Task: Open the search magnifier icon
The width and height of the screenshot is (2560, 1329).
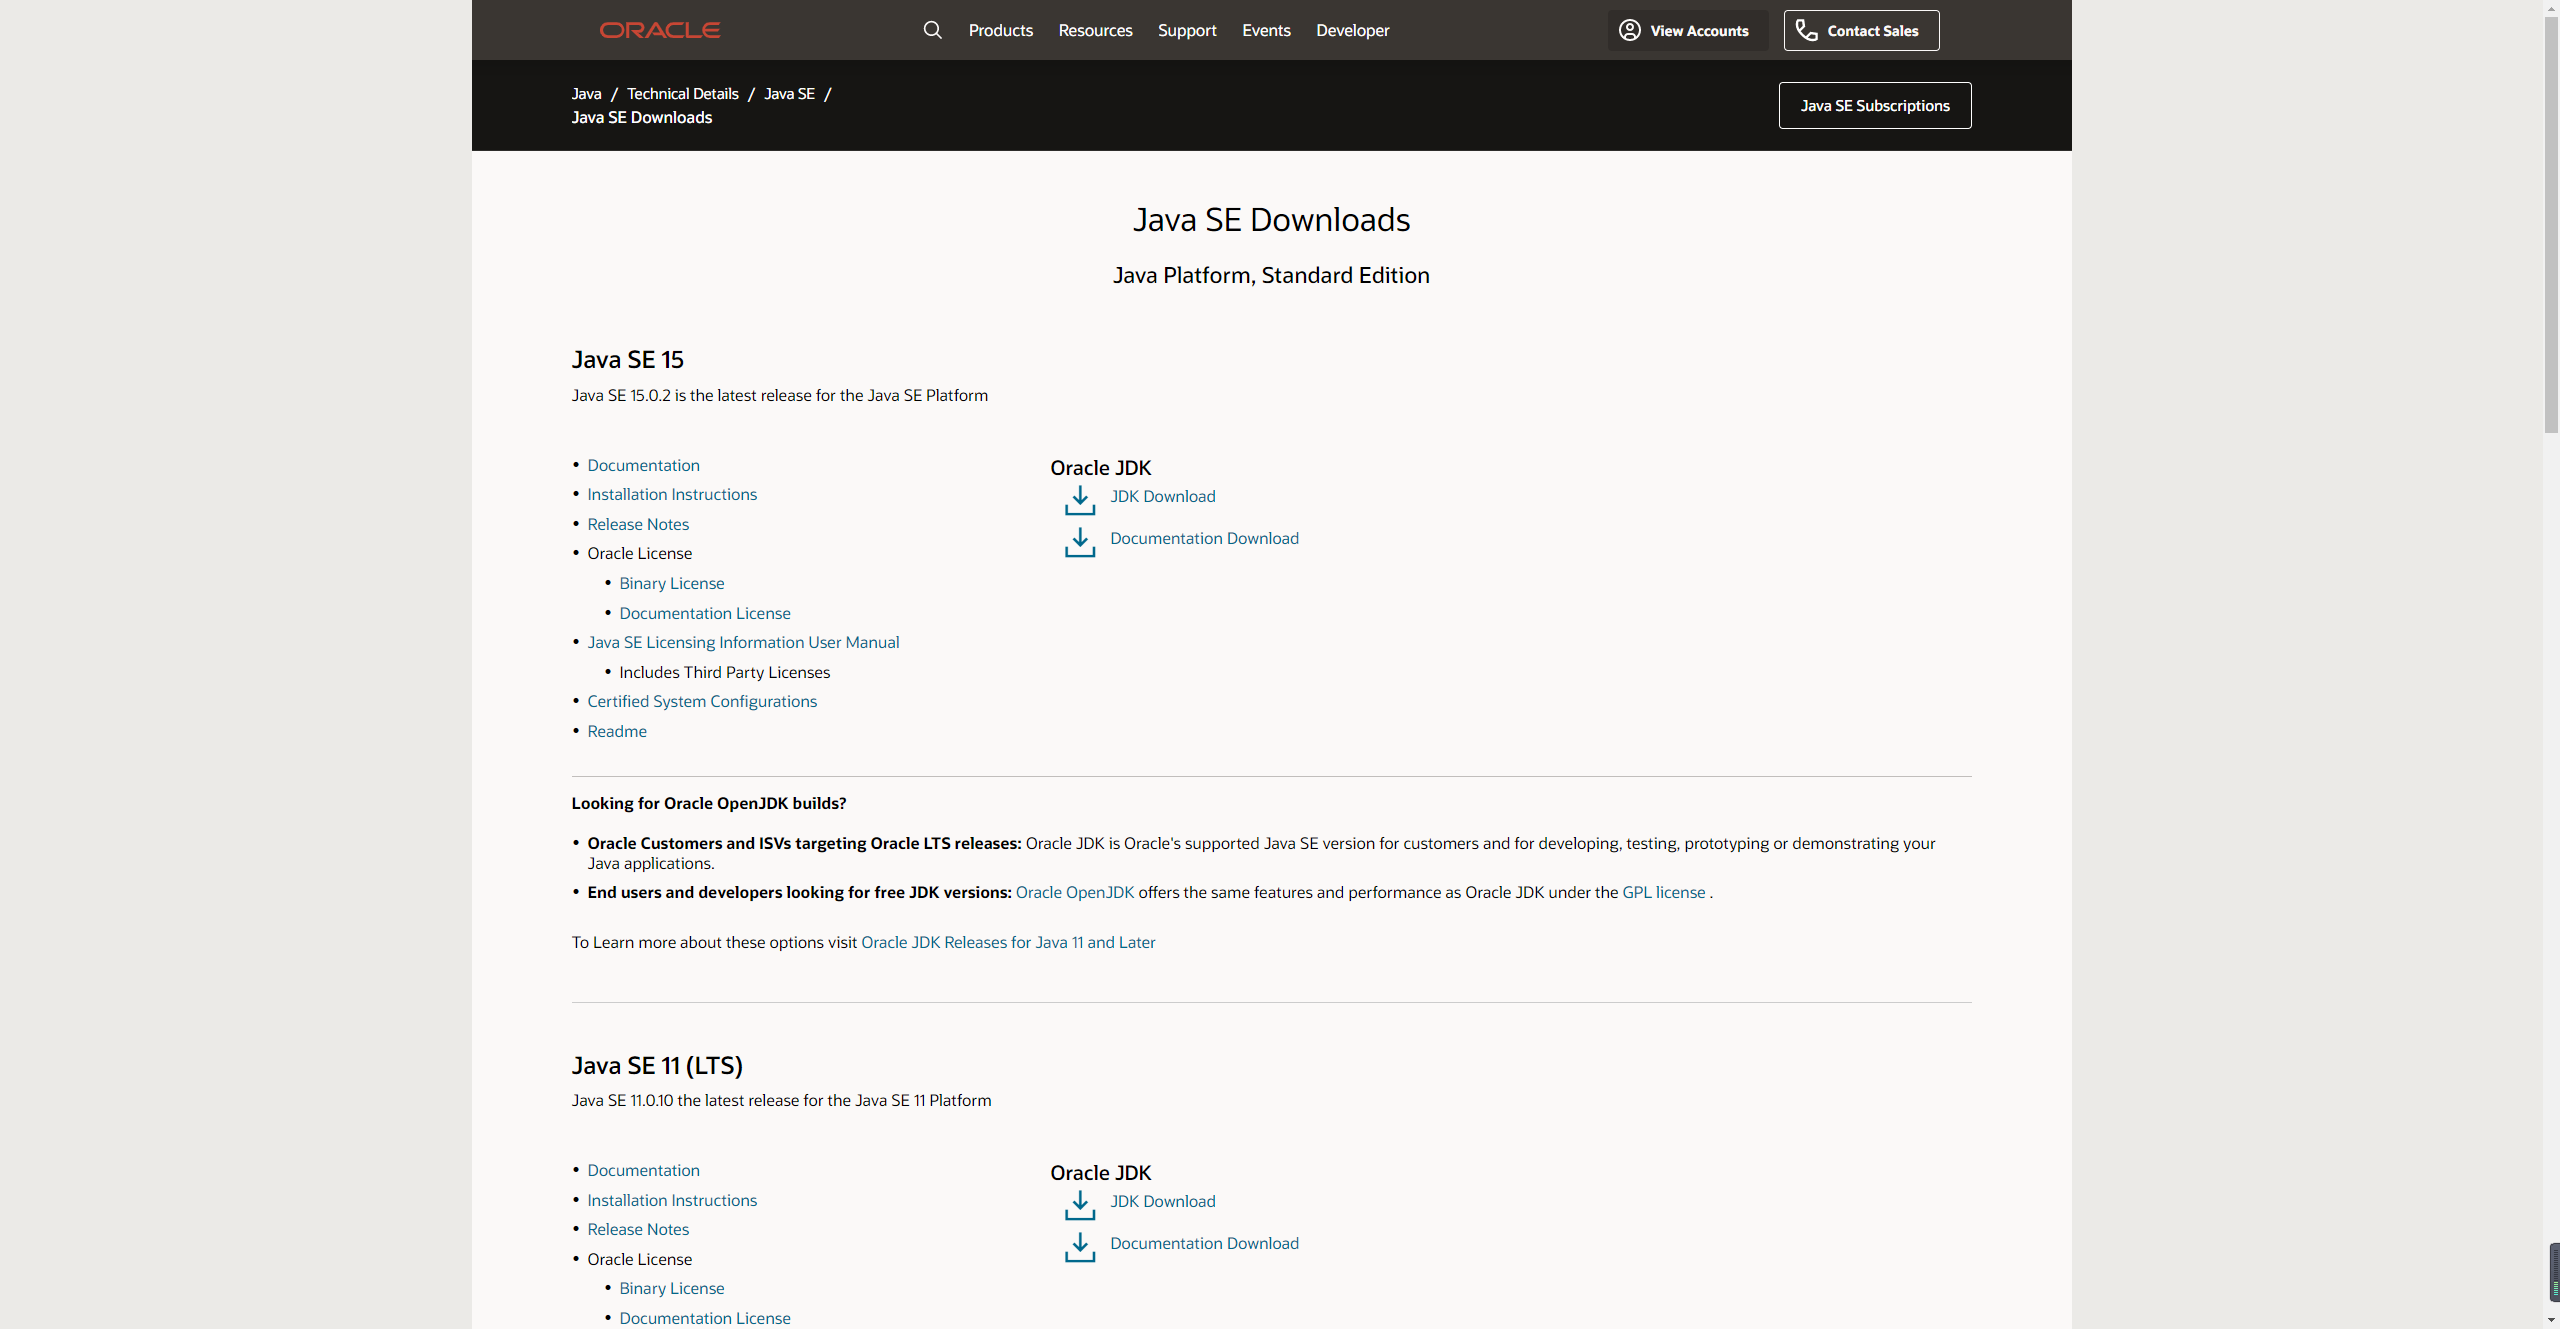Action: 932,30
